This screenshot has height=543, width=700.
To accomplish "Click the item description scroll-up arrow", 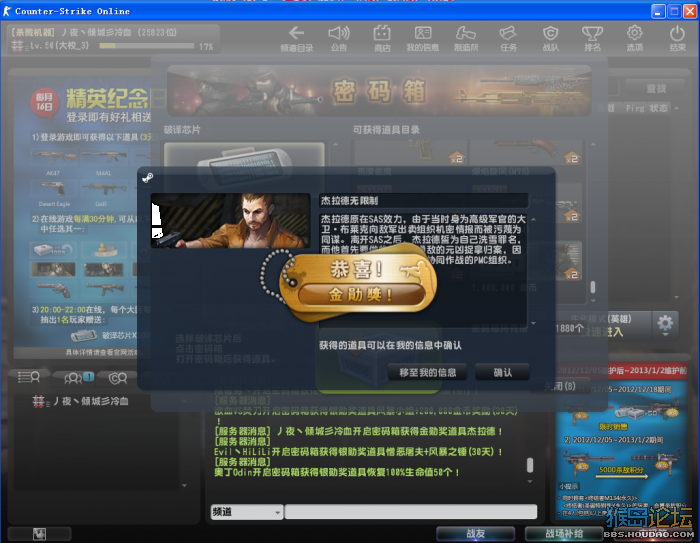I will coord(533,219).
